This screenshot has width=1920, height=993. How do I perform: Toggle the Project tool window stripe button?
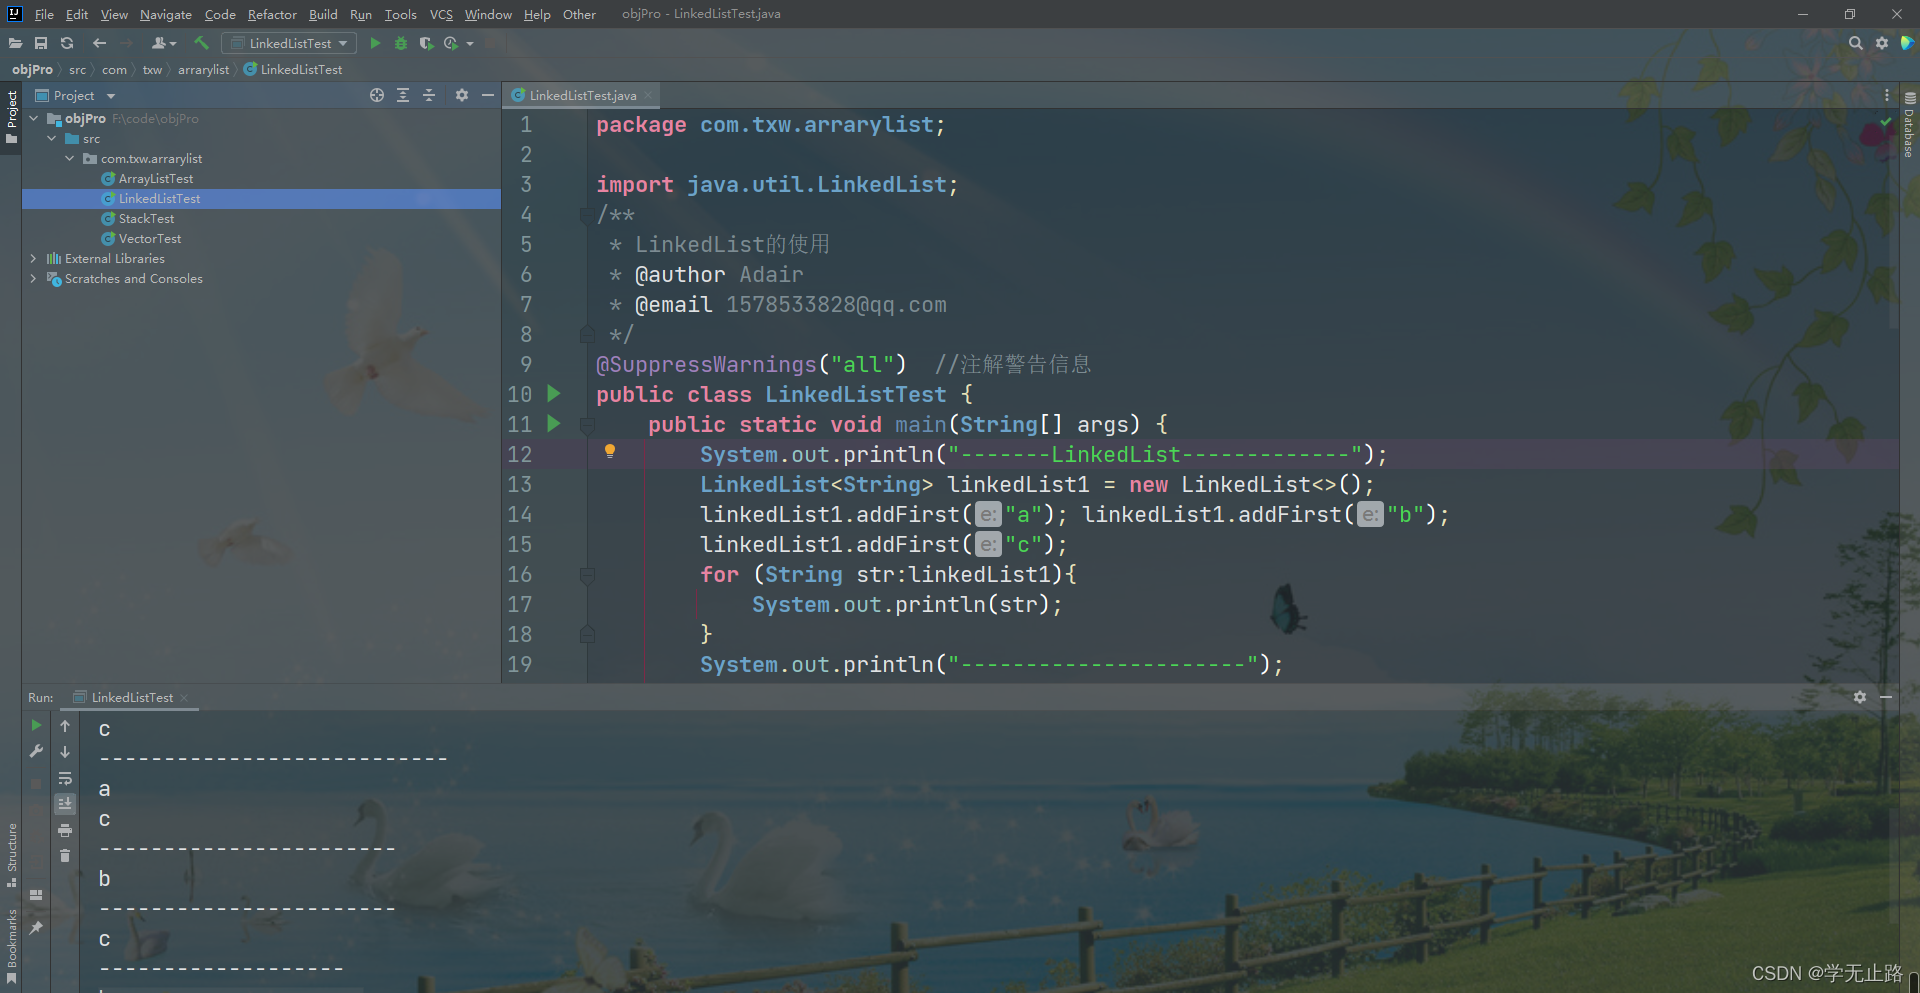pos(11,117)
